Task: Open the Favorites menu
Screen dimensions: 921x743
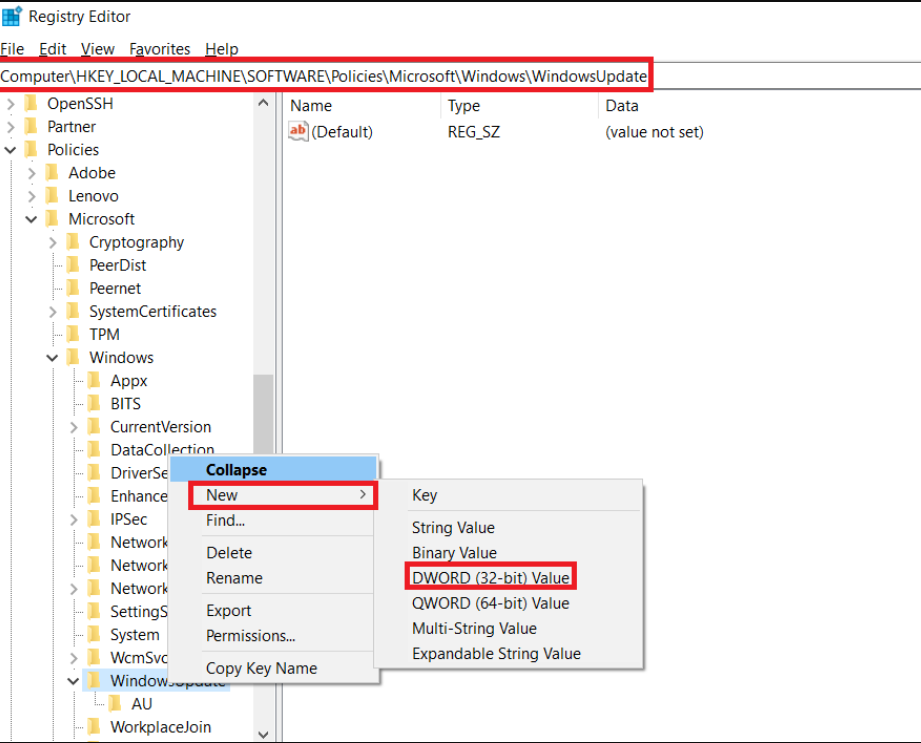Action: tap(159, 48)
